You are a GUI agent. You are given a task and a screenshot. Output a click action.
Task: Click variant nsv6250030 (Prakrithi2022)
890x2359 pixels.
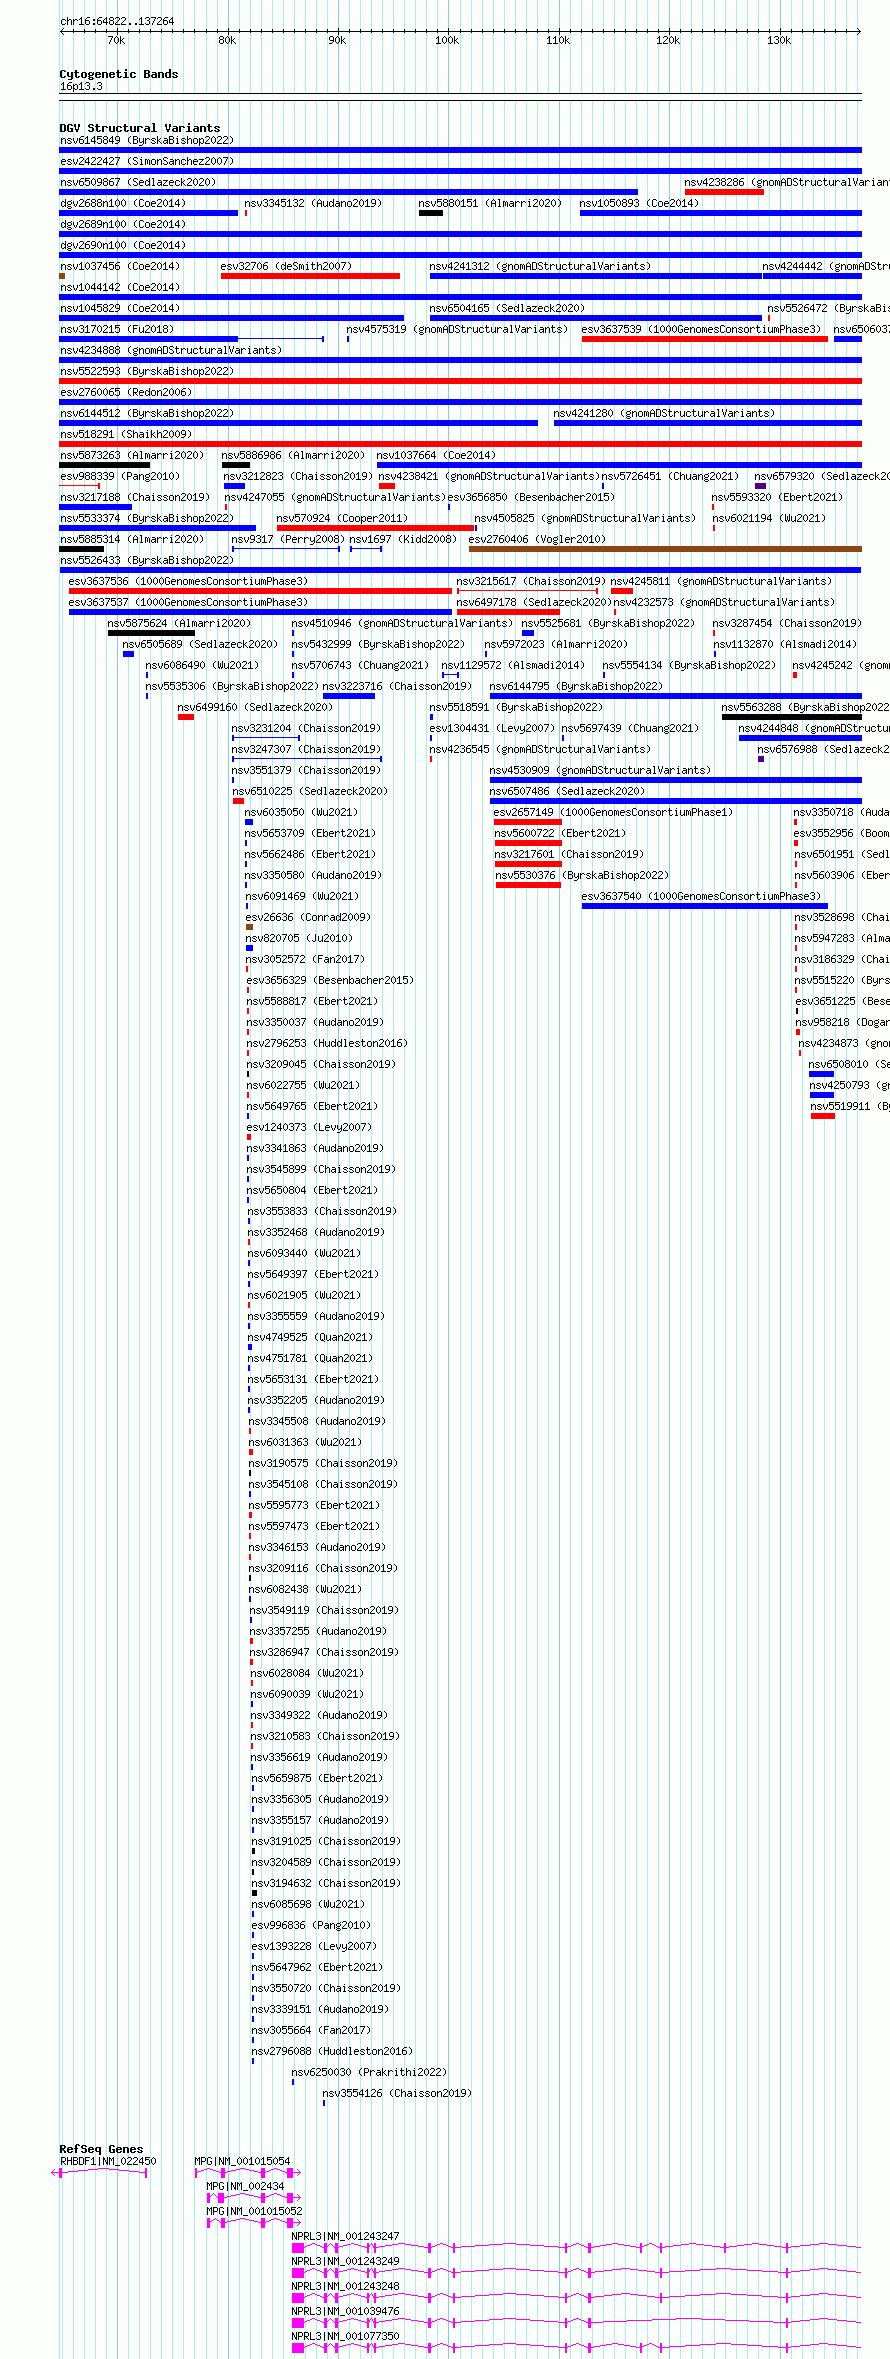(369, 2072)
